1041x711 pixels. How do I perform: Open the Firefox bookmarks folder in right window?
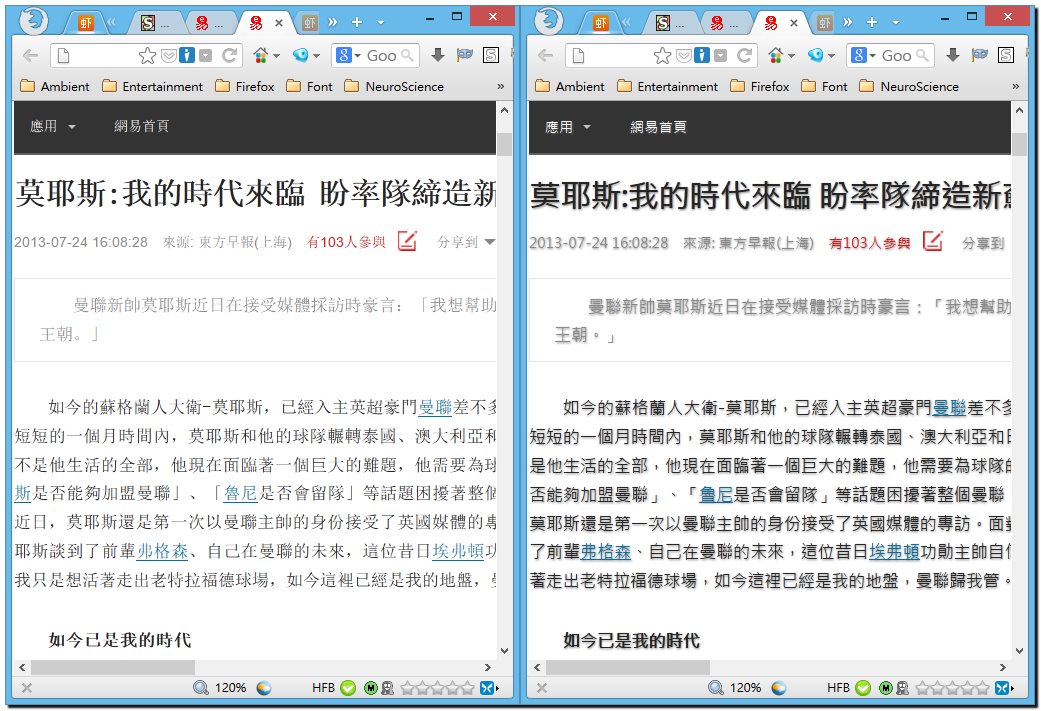760,86
